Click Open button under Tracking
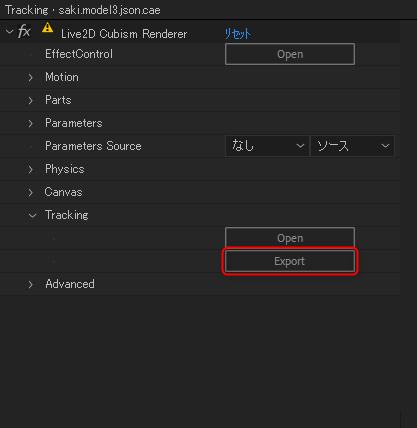 click(290, 238)
